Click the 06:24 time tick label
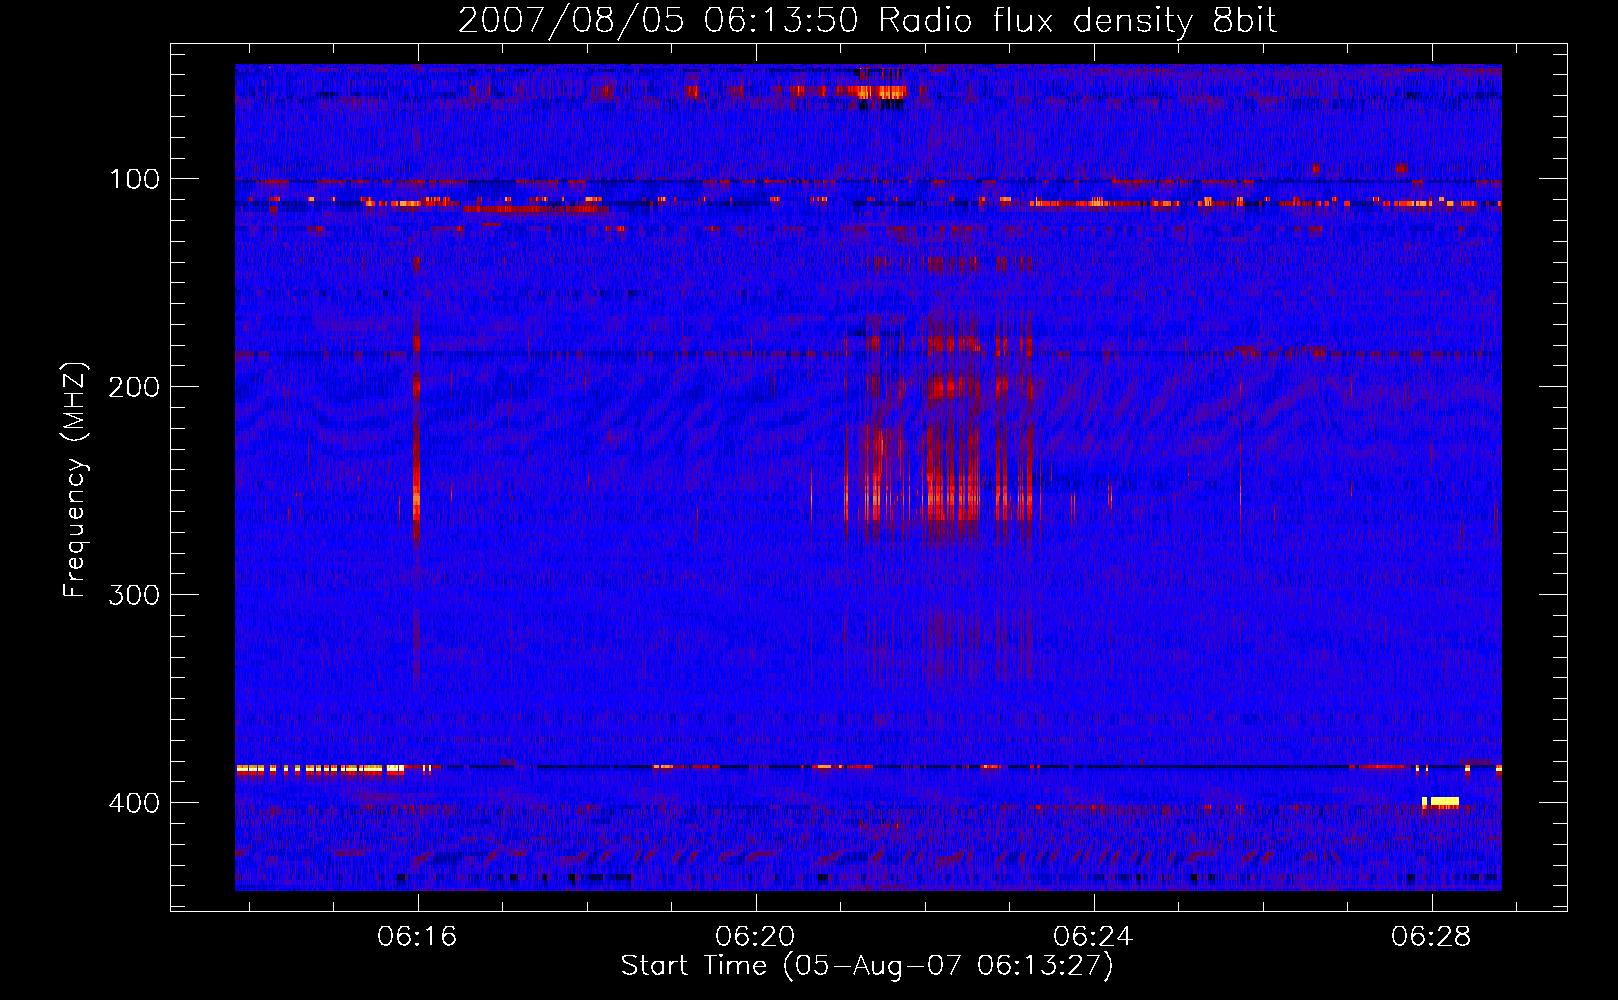Screen dimensions: 1618x1000 tap(1093, 936)
